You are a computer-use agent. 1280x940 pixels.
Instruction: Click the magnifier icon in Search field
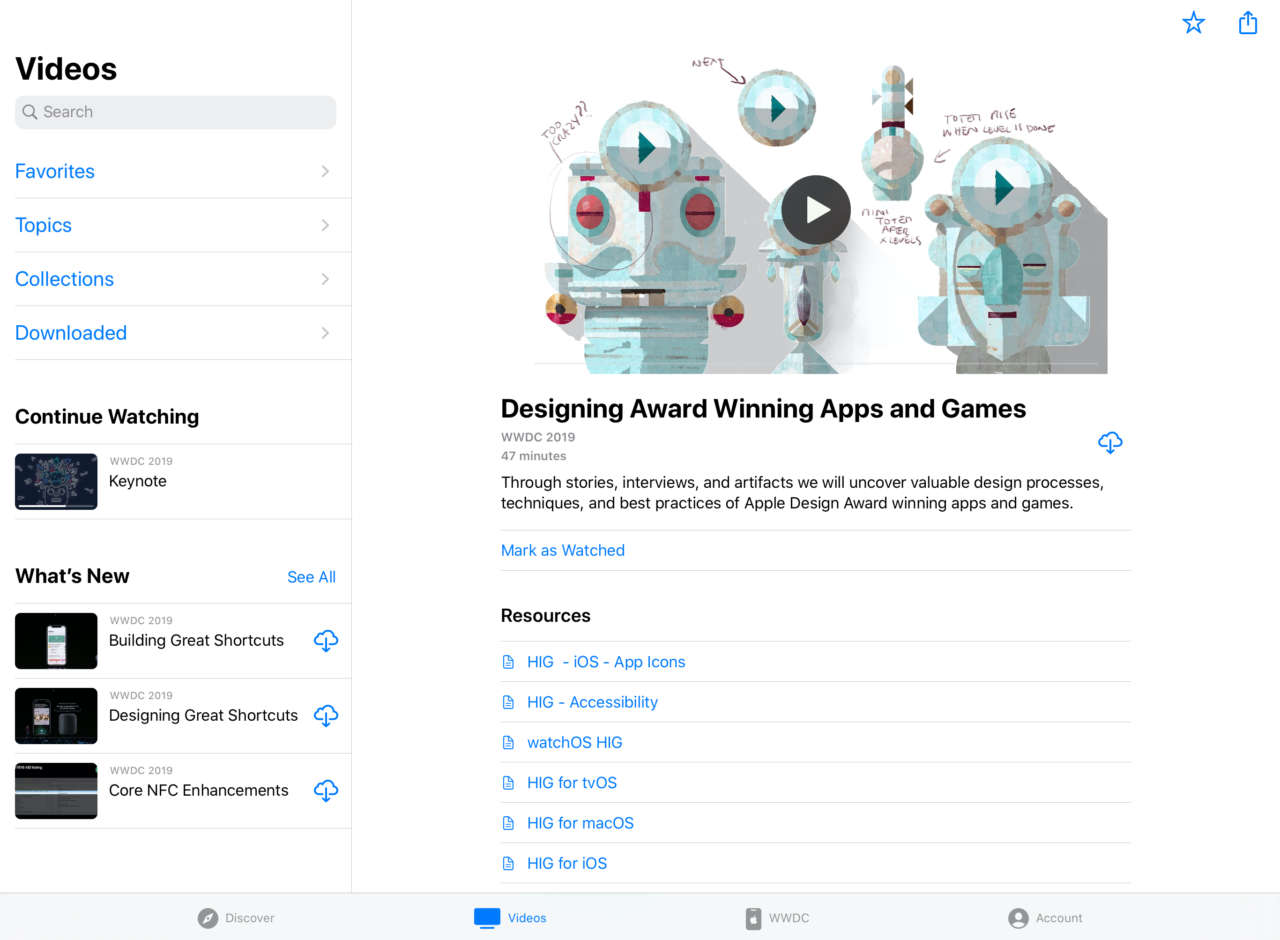click(30, 112)
